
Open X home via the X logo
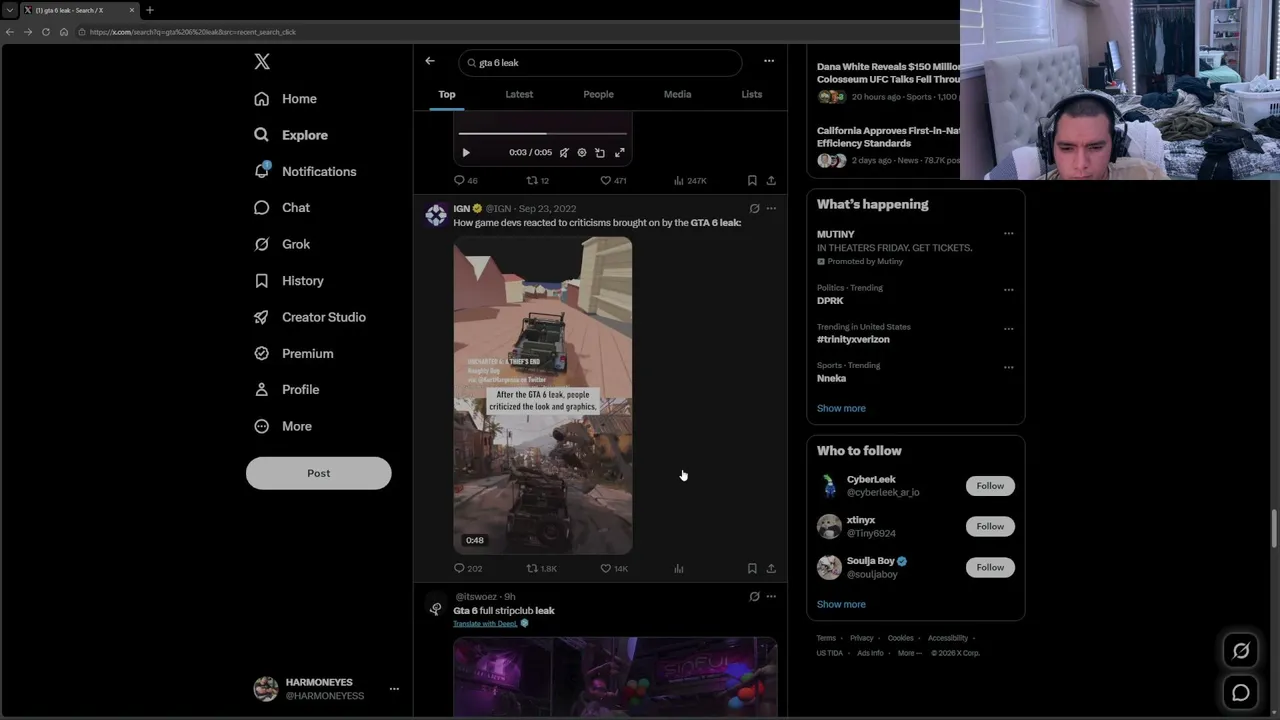pyautogui.click(x=262, y=62)
